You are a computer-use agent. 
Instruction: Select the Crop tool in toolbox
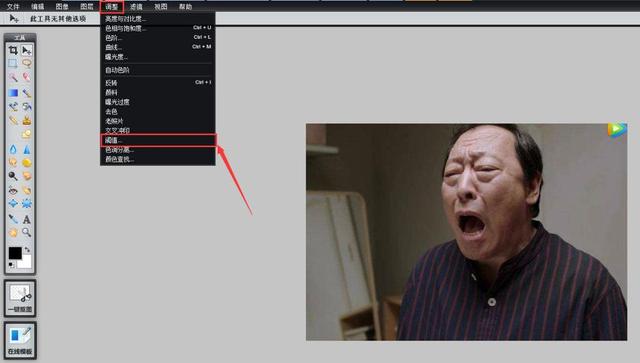tap(13, 51)
